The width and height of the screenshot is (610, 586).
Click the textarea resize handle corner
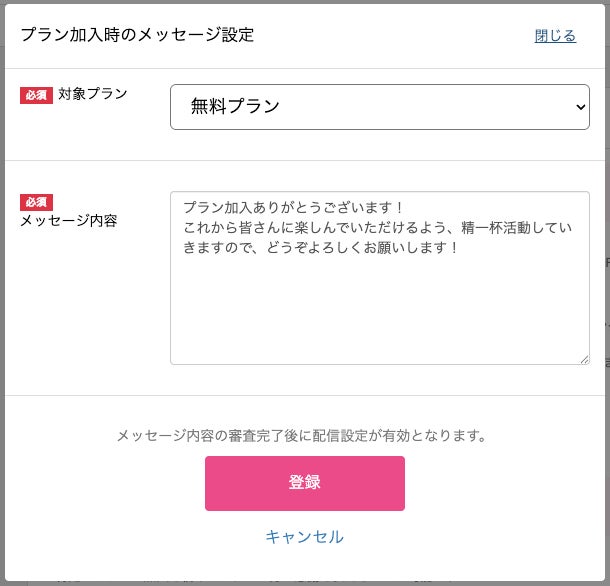tap(584, 359)
